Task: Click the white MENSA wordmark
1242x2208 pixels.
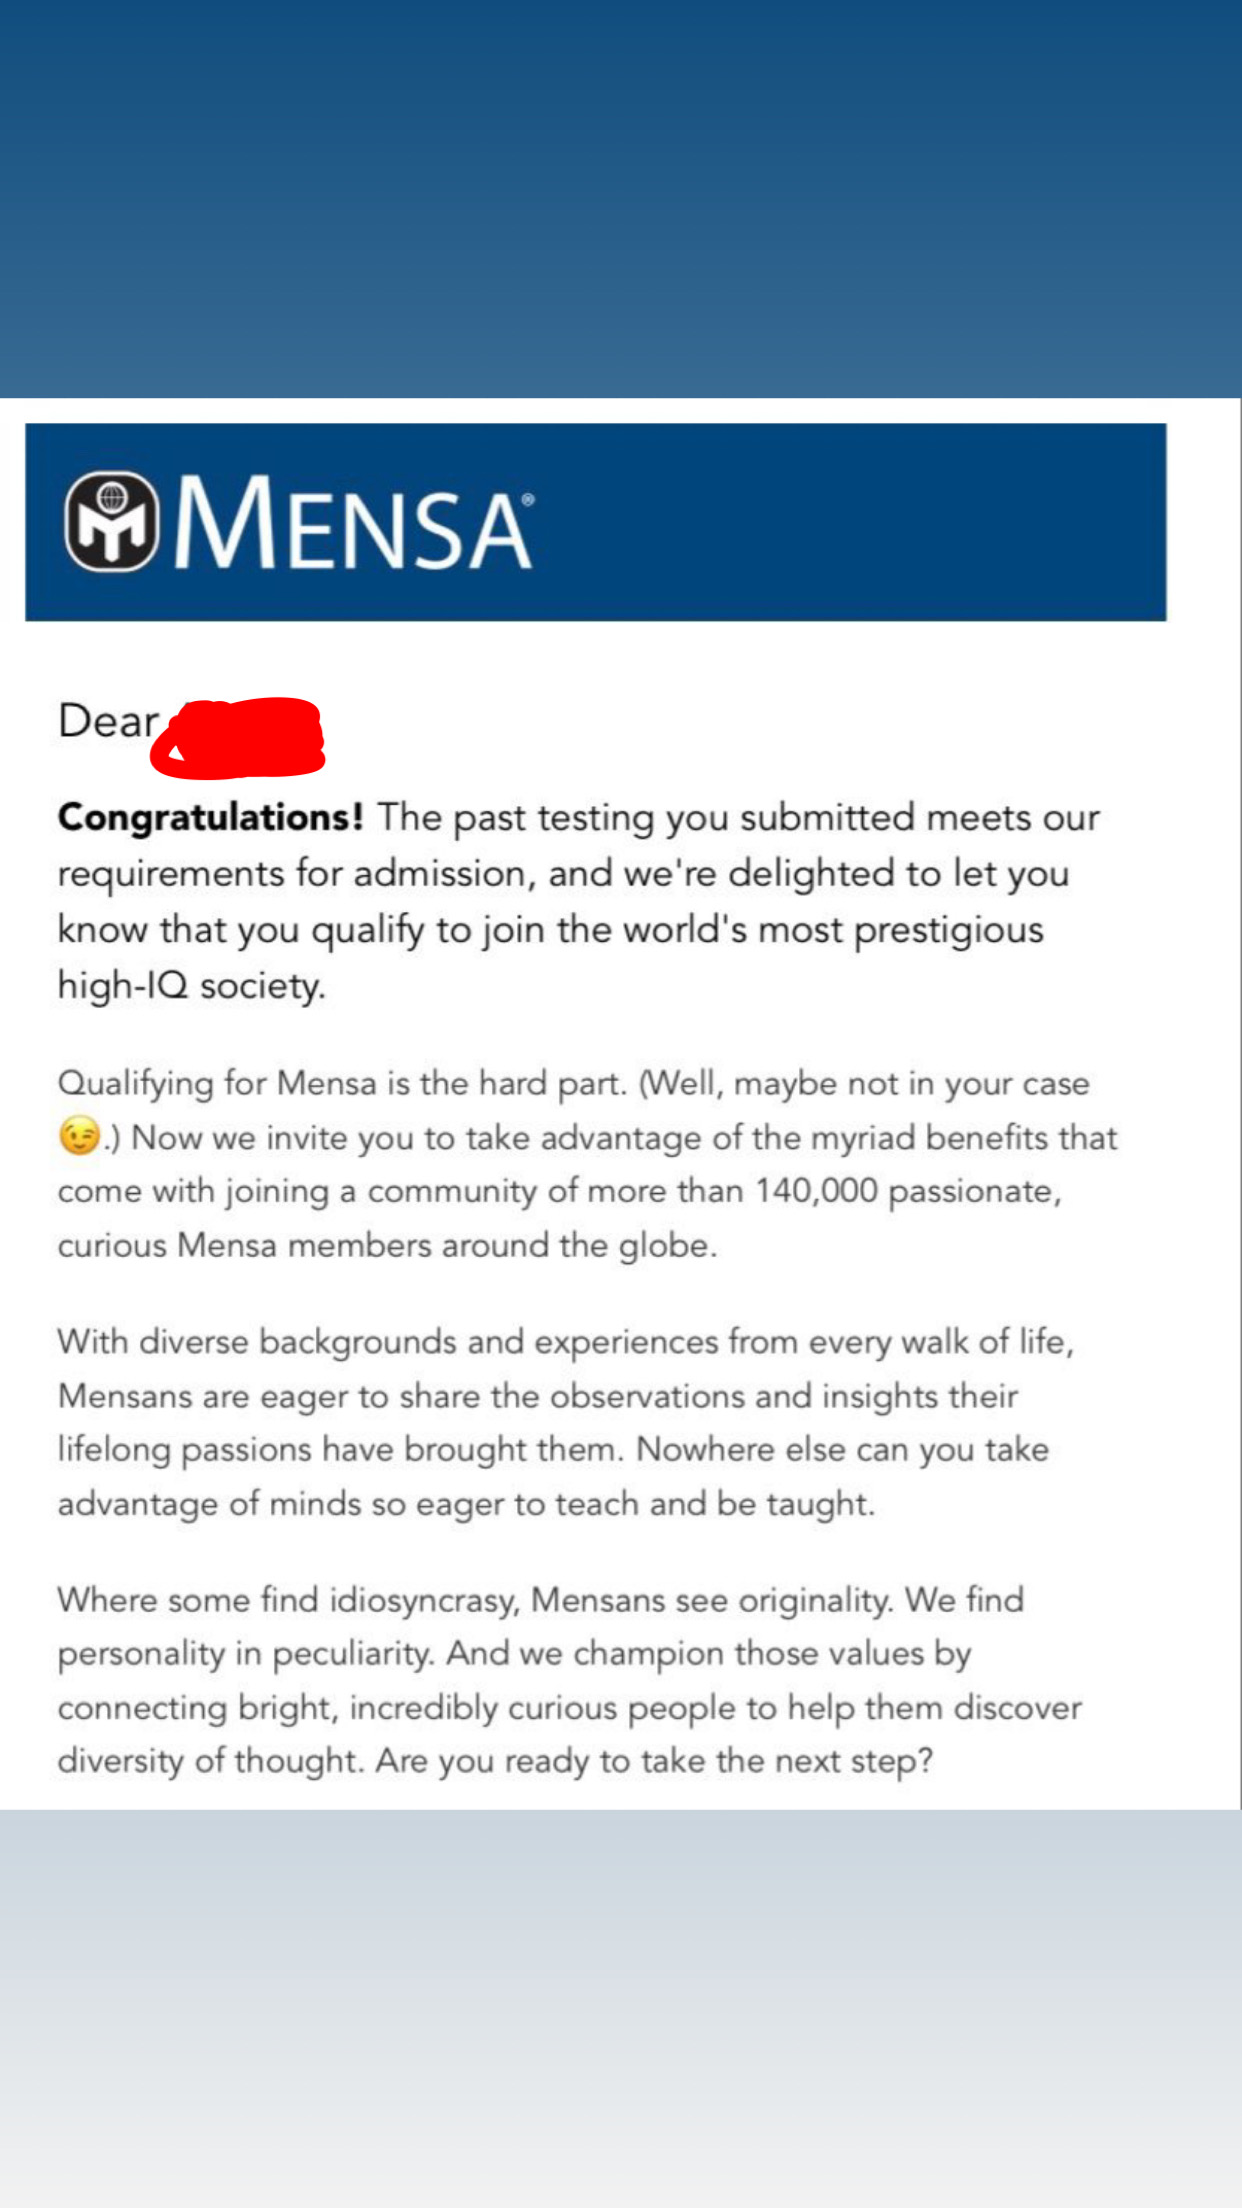Action: (352, 524)
